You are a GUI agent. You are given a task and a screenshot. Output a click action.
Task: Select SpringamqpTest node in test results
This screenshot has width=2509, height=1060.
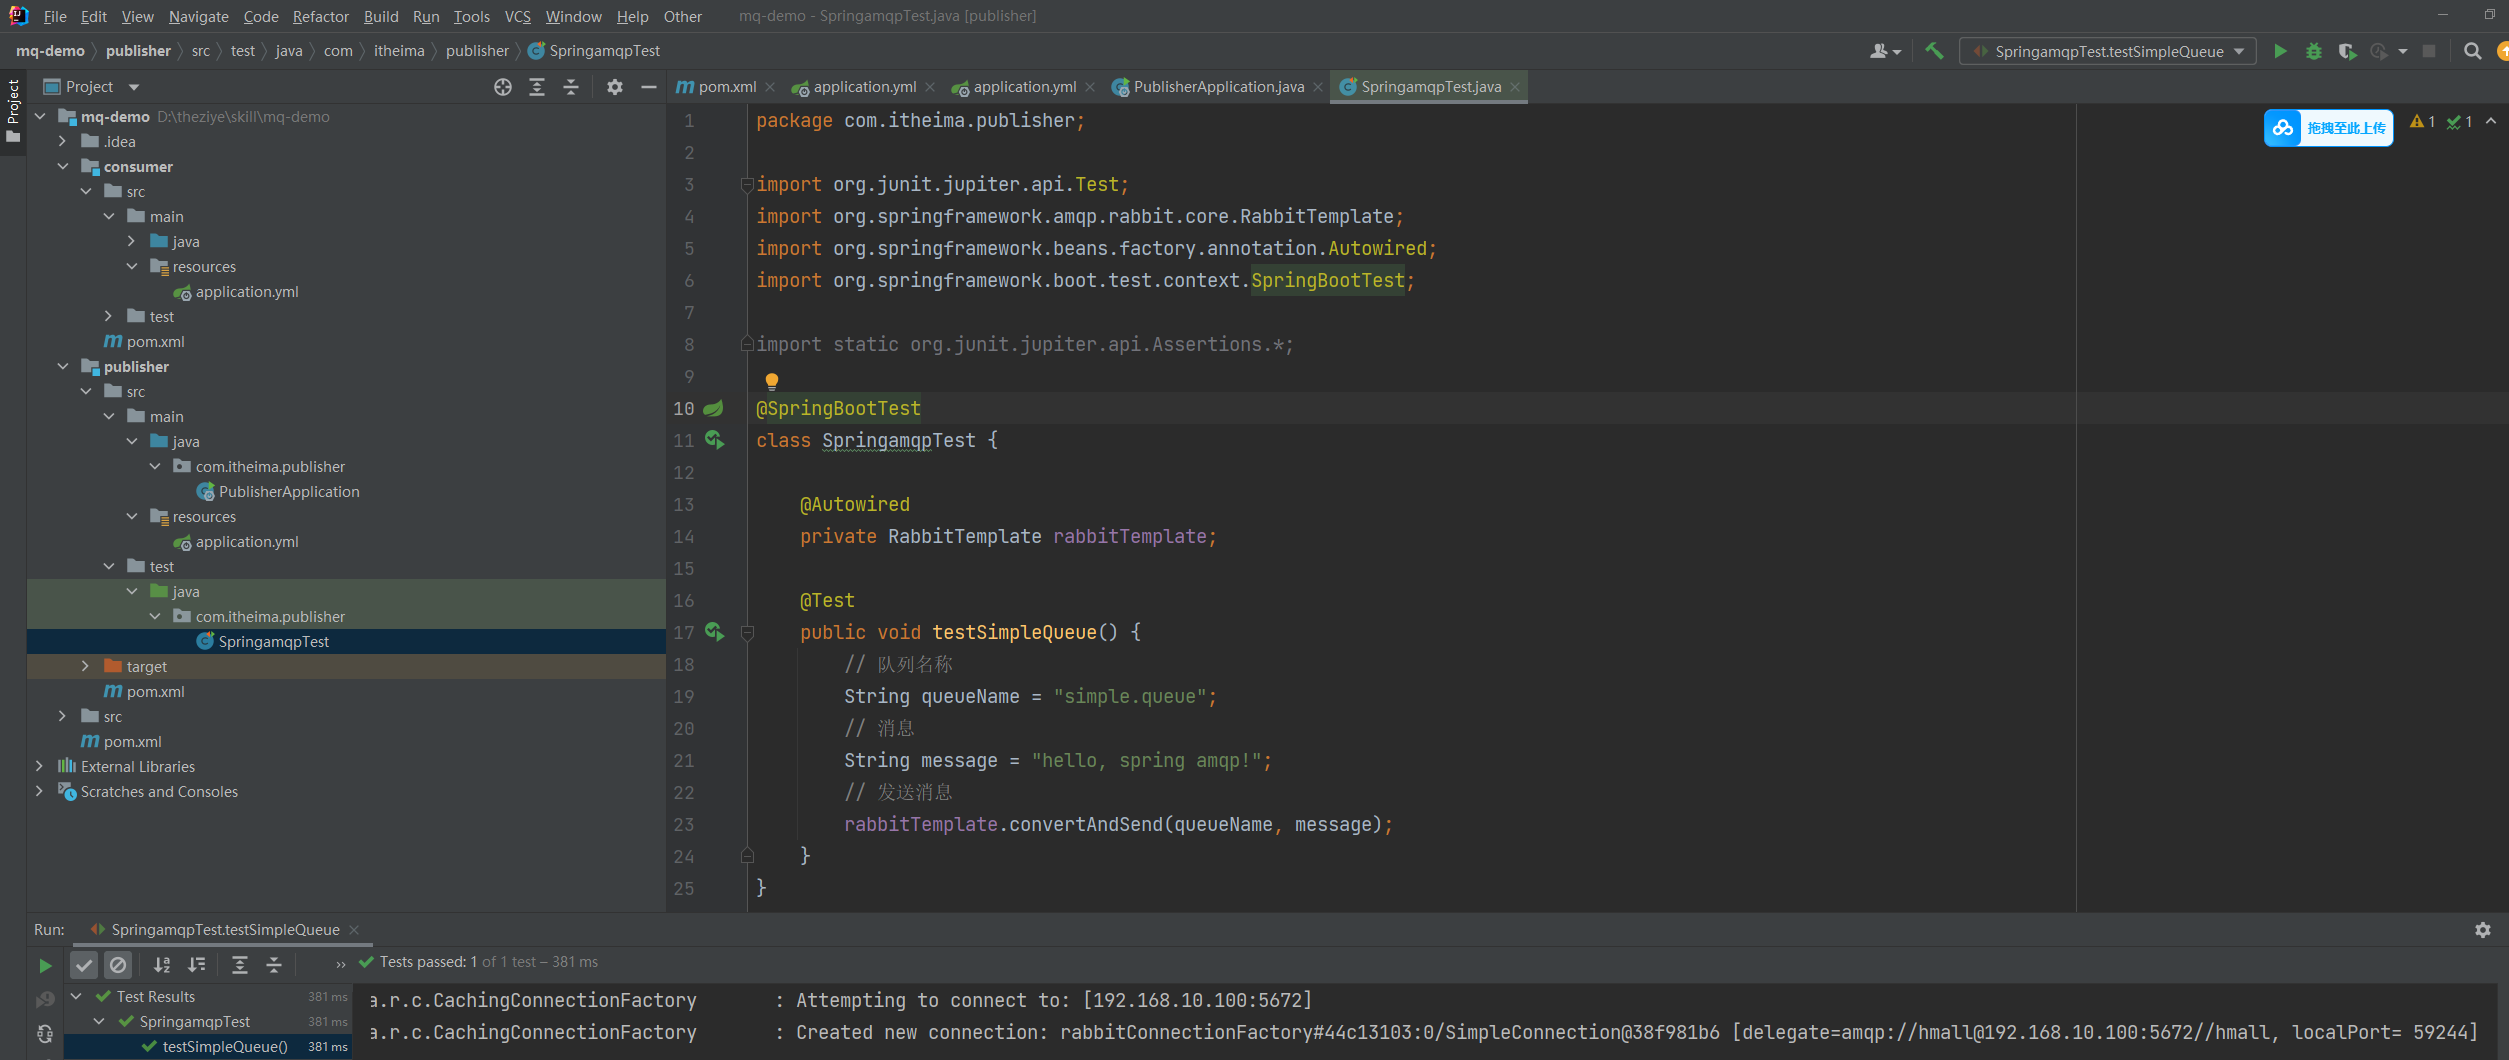pos(194,1021)
